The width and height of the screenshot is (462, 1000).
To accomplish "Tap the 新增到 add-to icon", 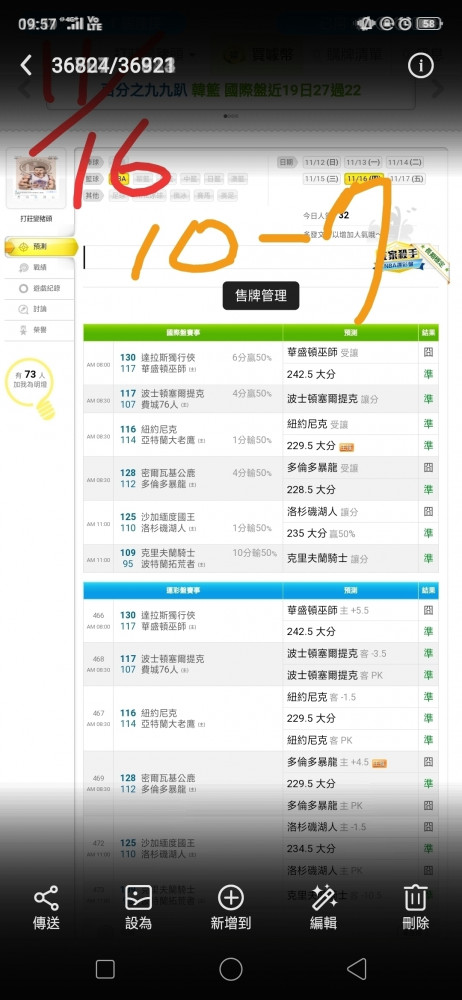I will coord(230,908).
